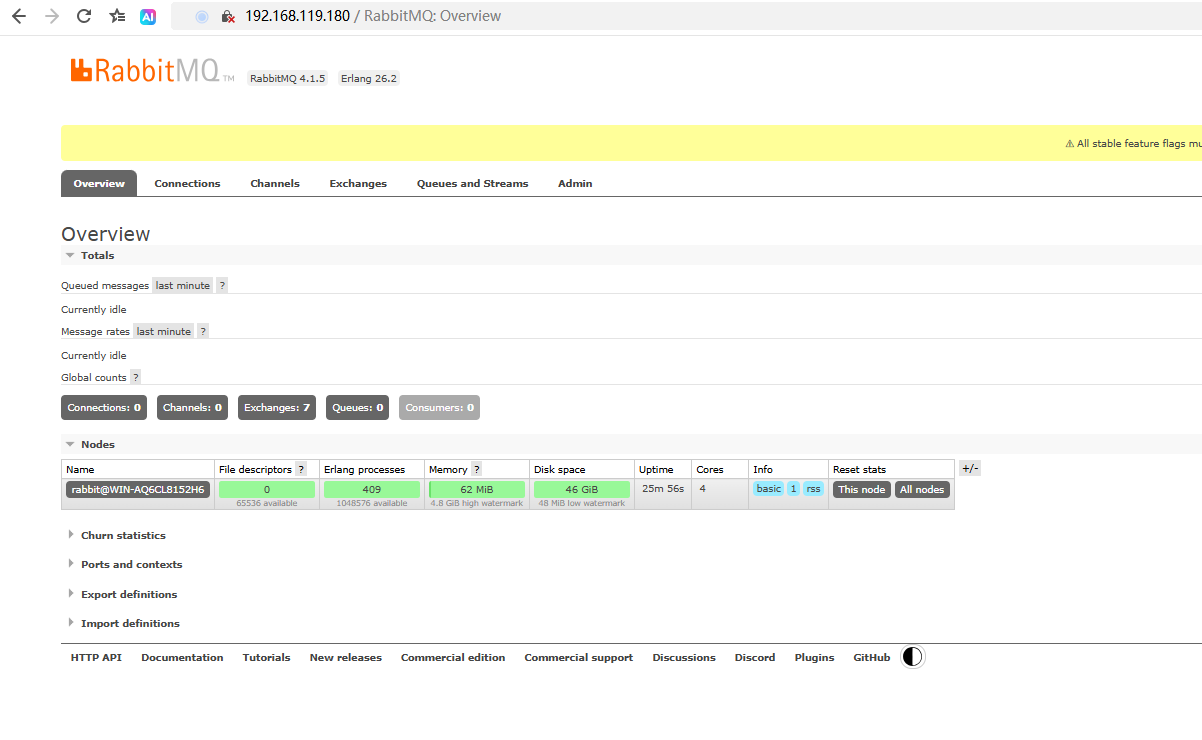The image size is (1202, 740).
Task: Open help for Message rates
Action: 203,331
